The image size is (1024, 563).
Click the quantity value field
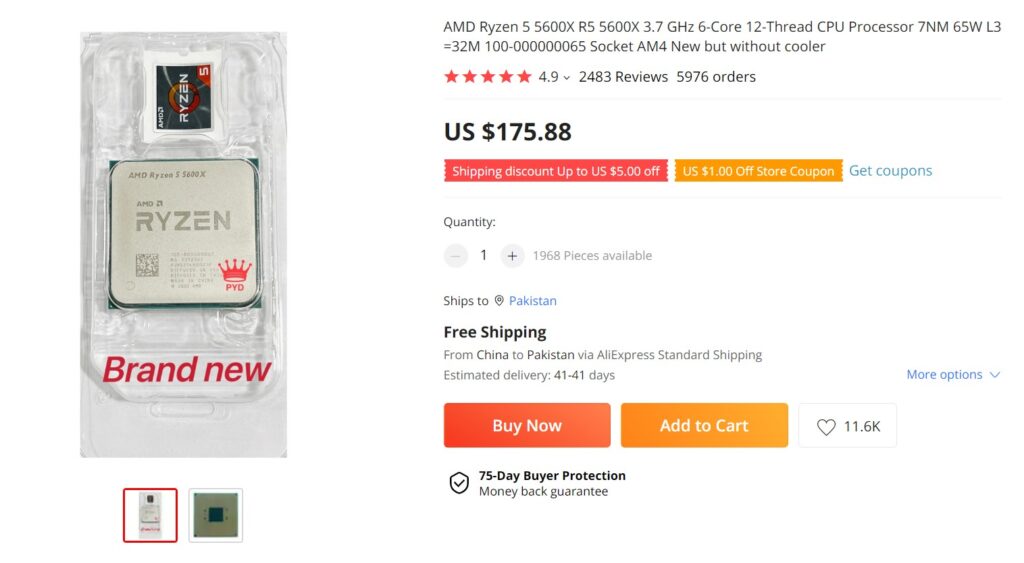click(x=484, y=256)
